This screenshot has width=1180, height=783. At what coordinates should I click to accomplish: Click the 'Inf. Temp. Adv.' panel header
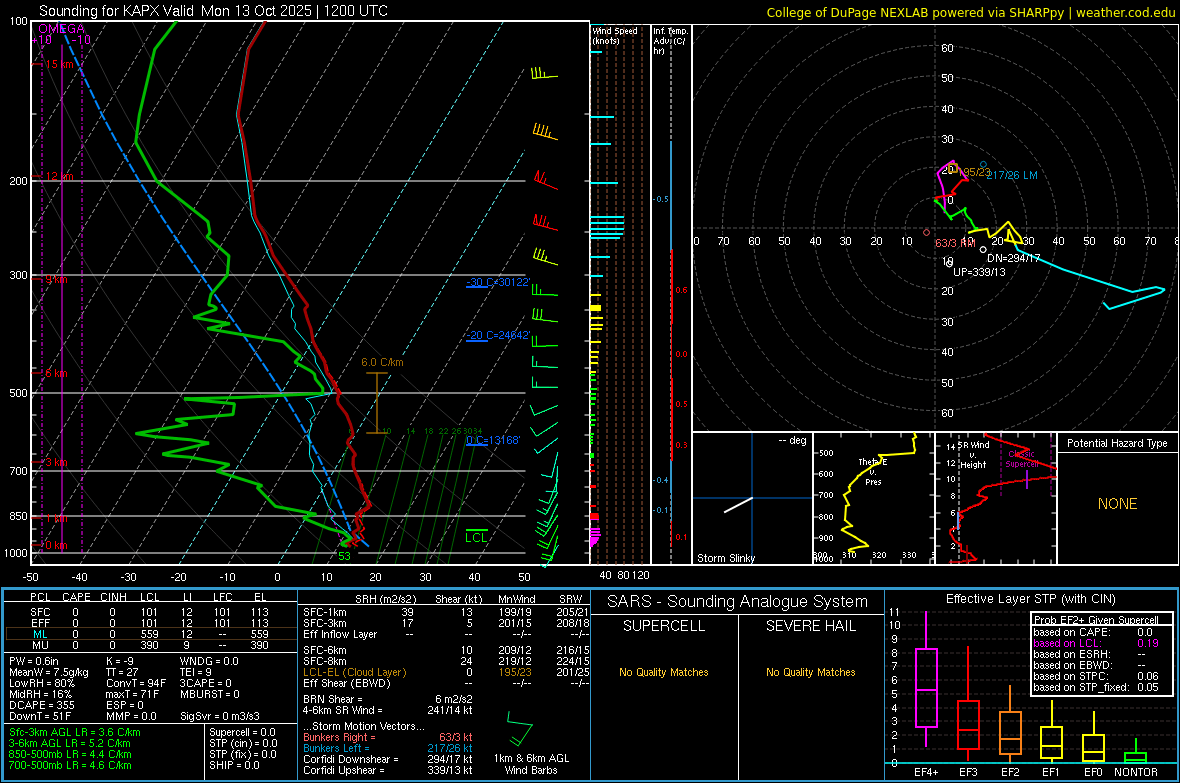tap(670, 41)
